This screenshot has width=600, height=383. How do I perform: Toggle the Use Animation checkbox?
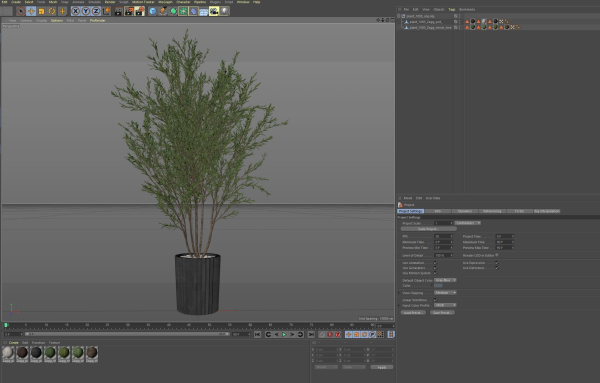[x=435, y=263]
